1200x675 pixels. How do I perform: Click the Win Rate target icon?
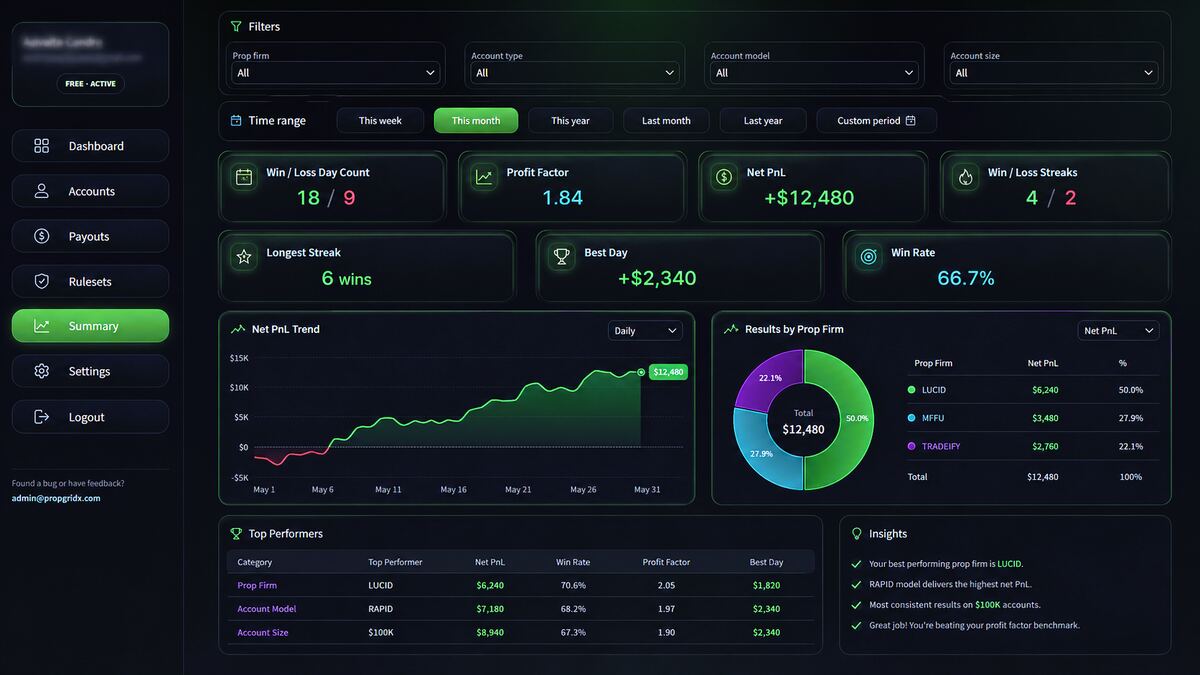click(x=869, y=257)
